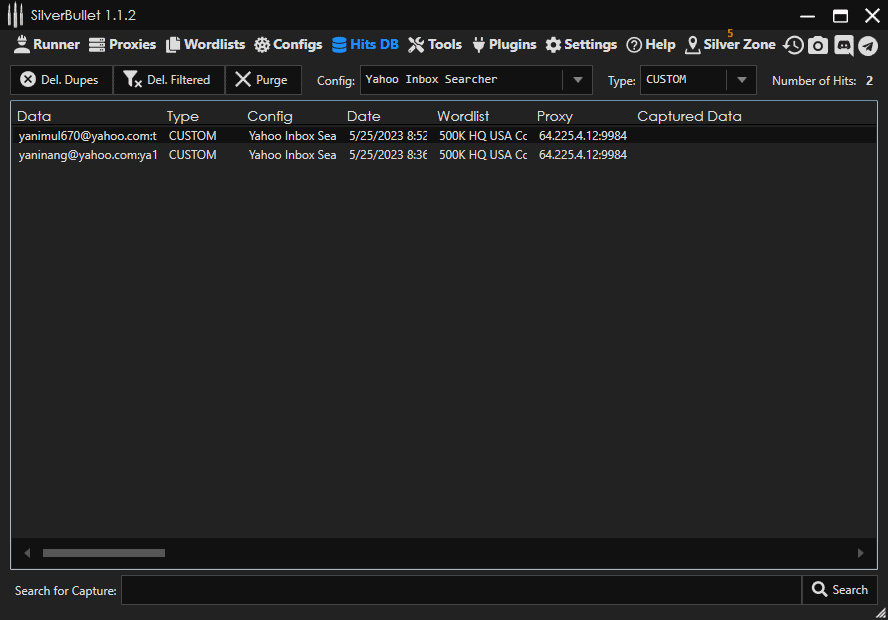
Task: Click the scrollbar left arrow
Action: 27,553
